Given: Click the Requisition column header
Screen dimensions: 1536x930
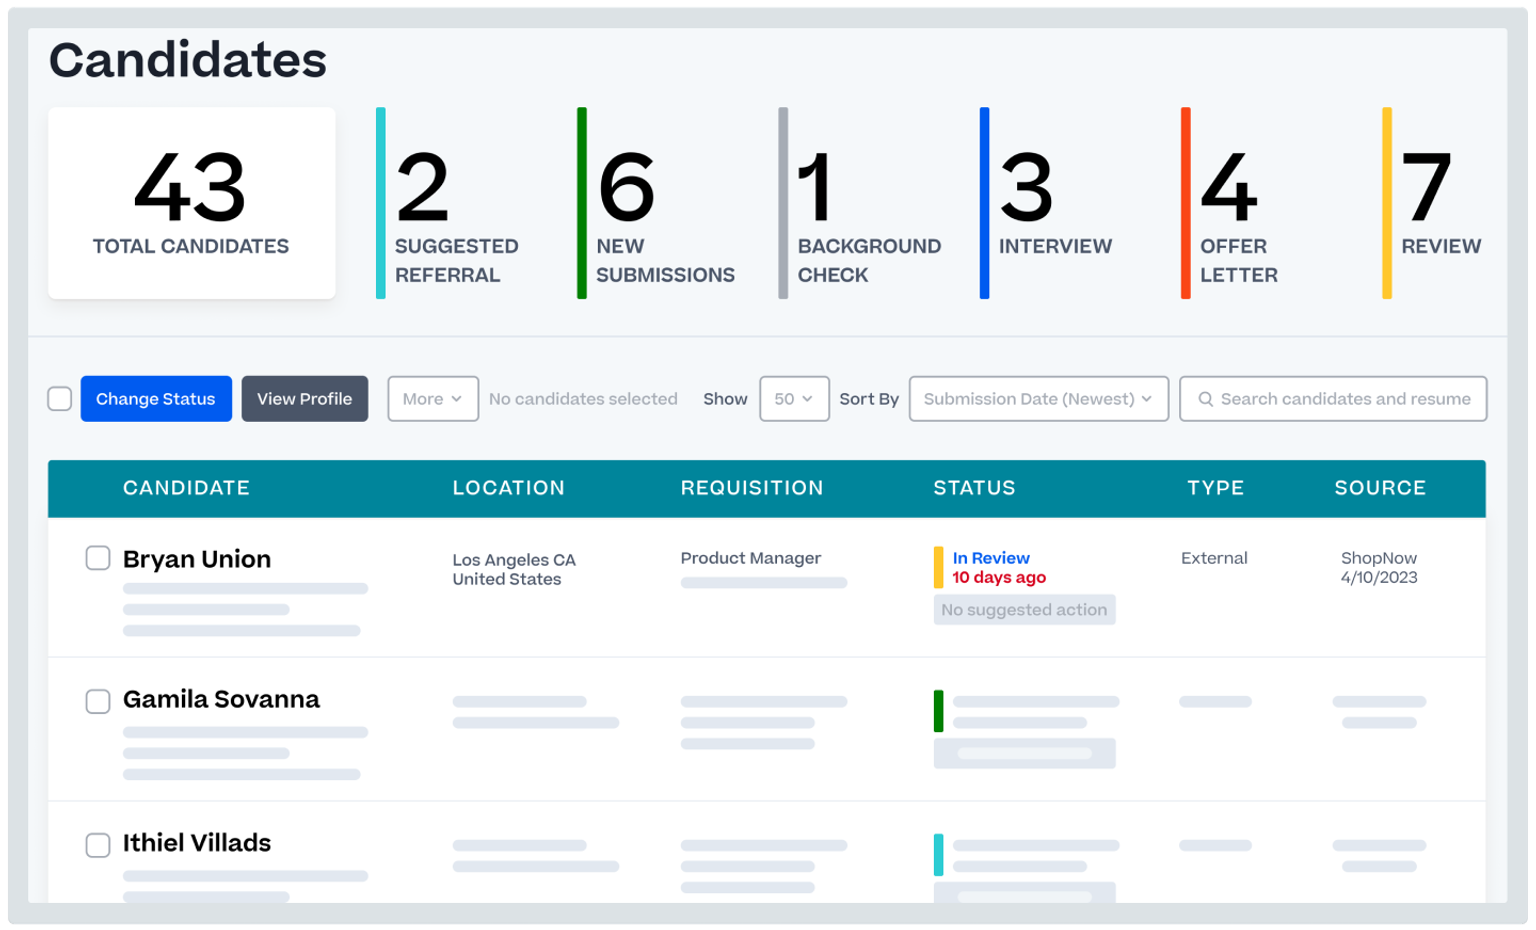Looking at the screenshot, I should coord(752,488).
